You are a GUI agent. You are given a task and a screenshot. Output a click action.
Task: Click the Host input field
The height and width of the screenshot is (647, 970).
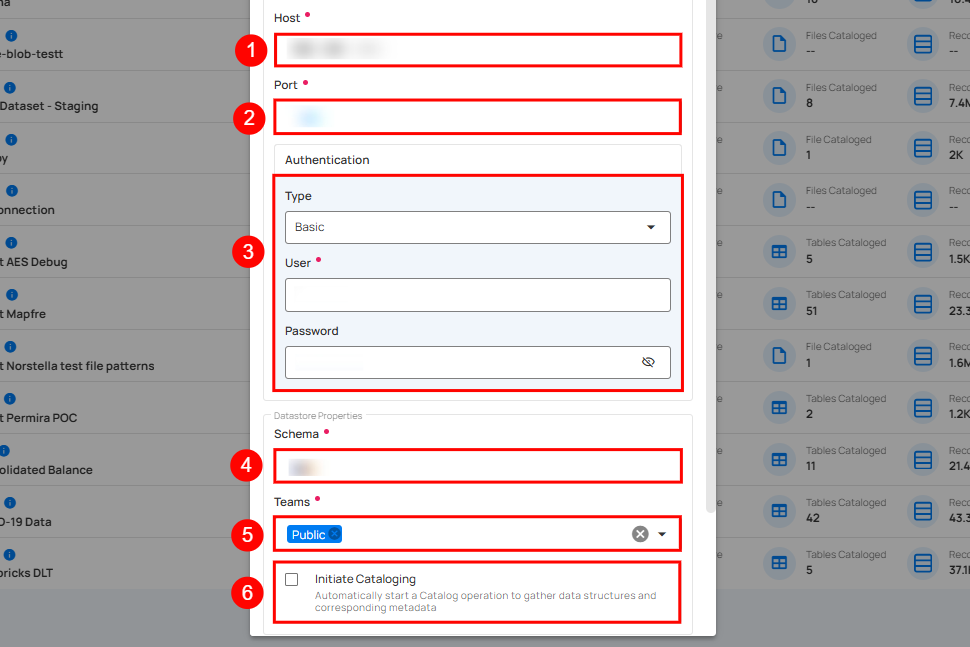[477, 49]
